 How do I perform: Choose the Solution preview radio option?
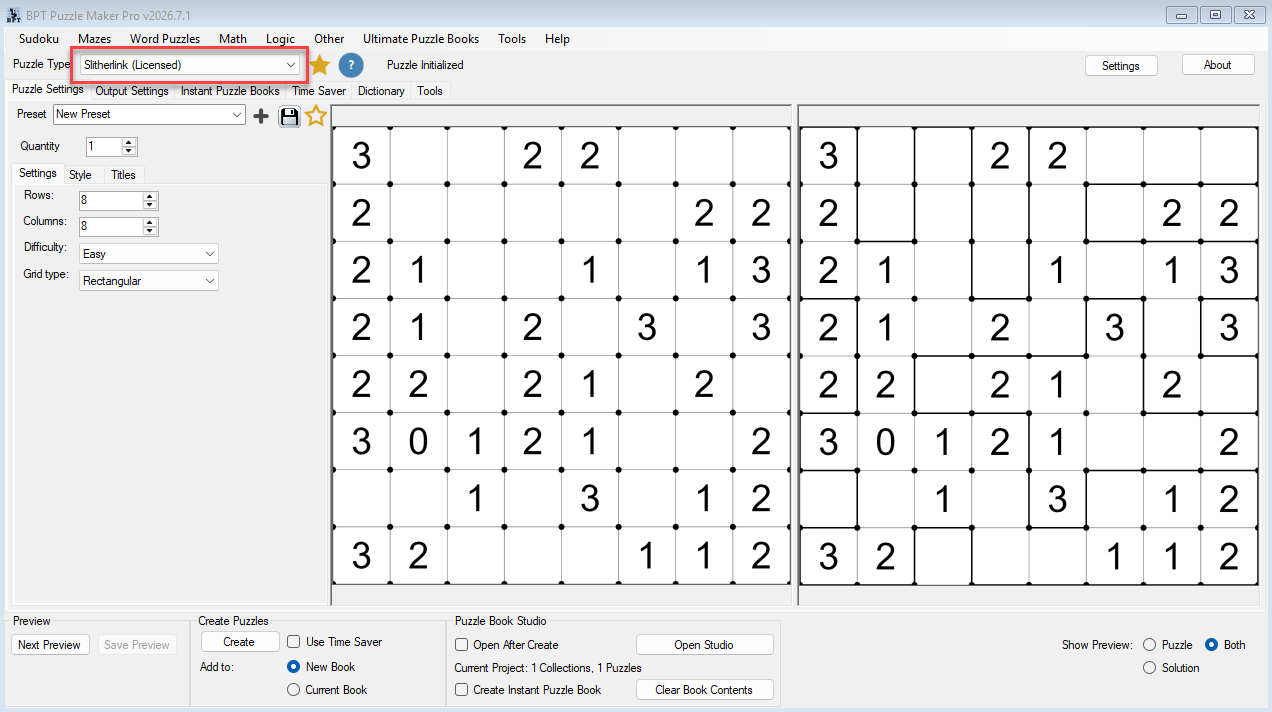(1149, 668)
